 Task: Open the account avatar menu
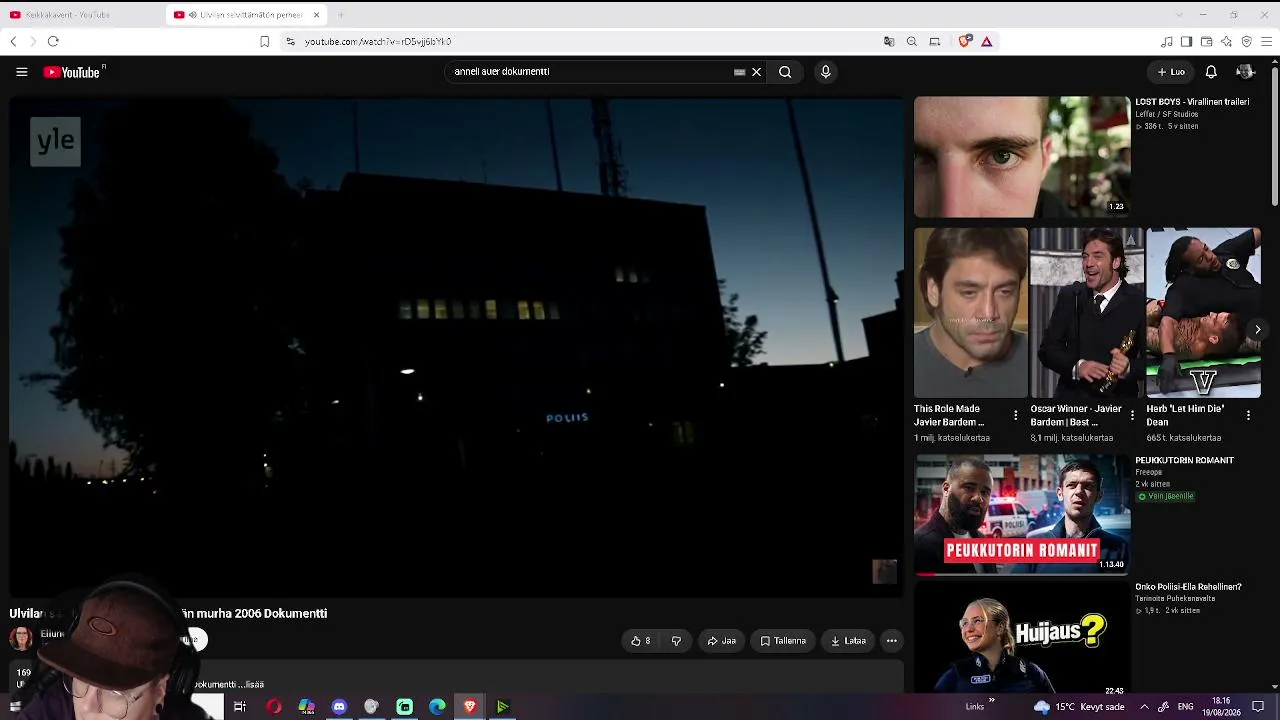(1245, 72)
